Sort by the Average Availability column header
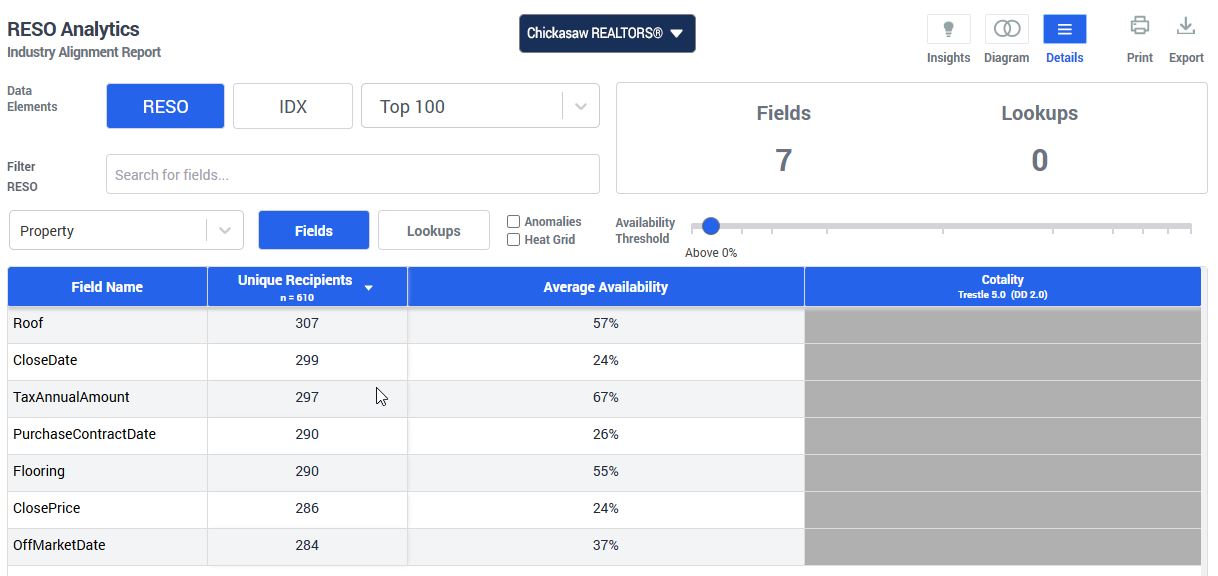Image resolution: width=1218 pixels, height=576 pixels. [606, 287]
